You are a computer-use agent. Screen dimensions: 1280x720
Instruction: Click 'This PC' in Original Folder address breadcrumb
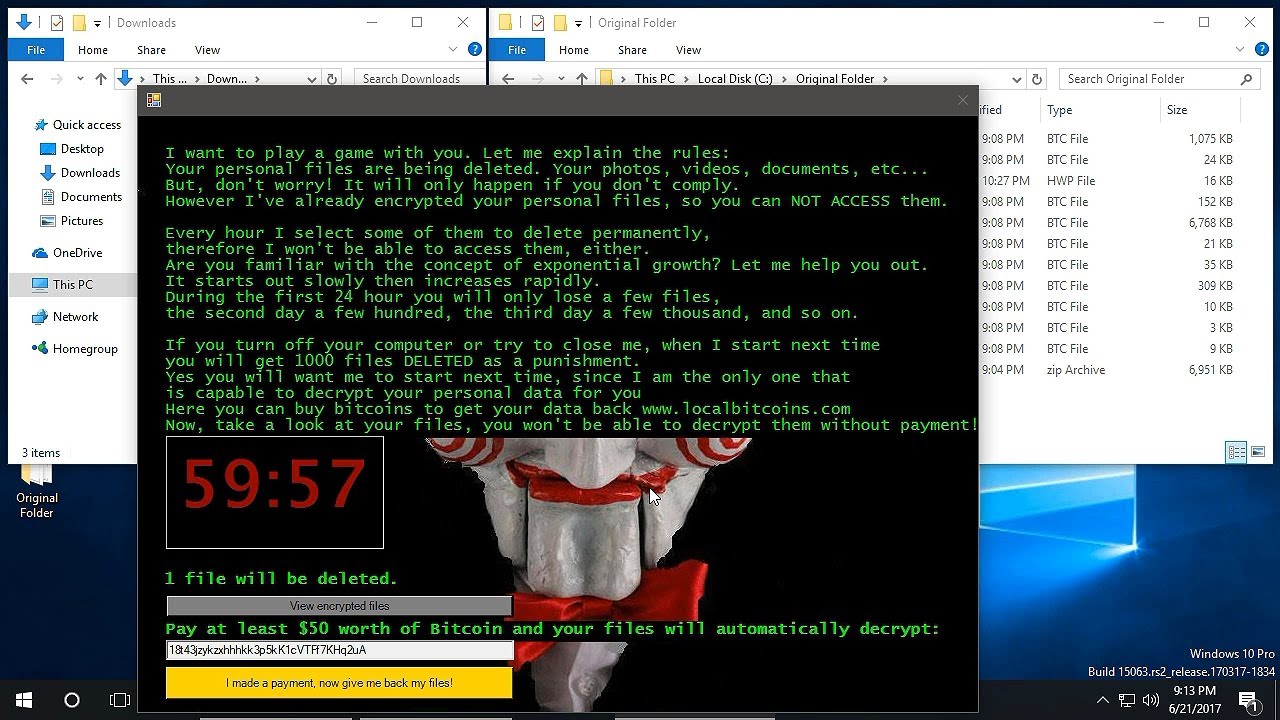click(x=654, y=79)
